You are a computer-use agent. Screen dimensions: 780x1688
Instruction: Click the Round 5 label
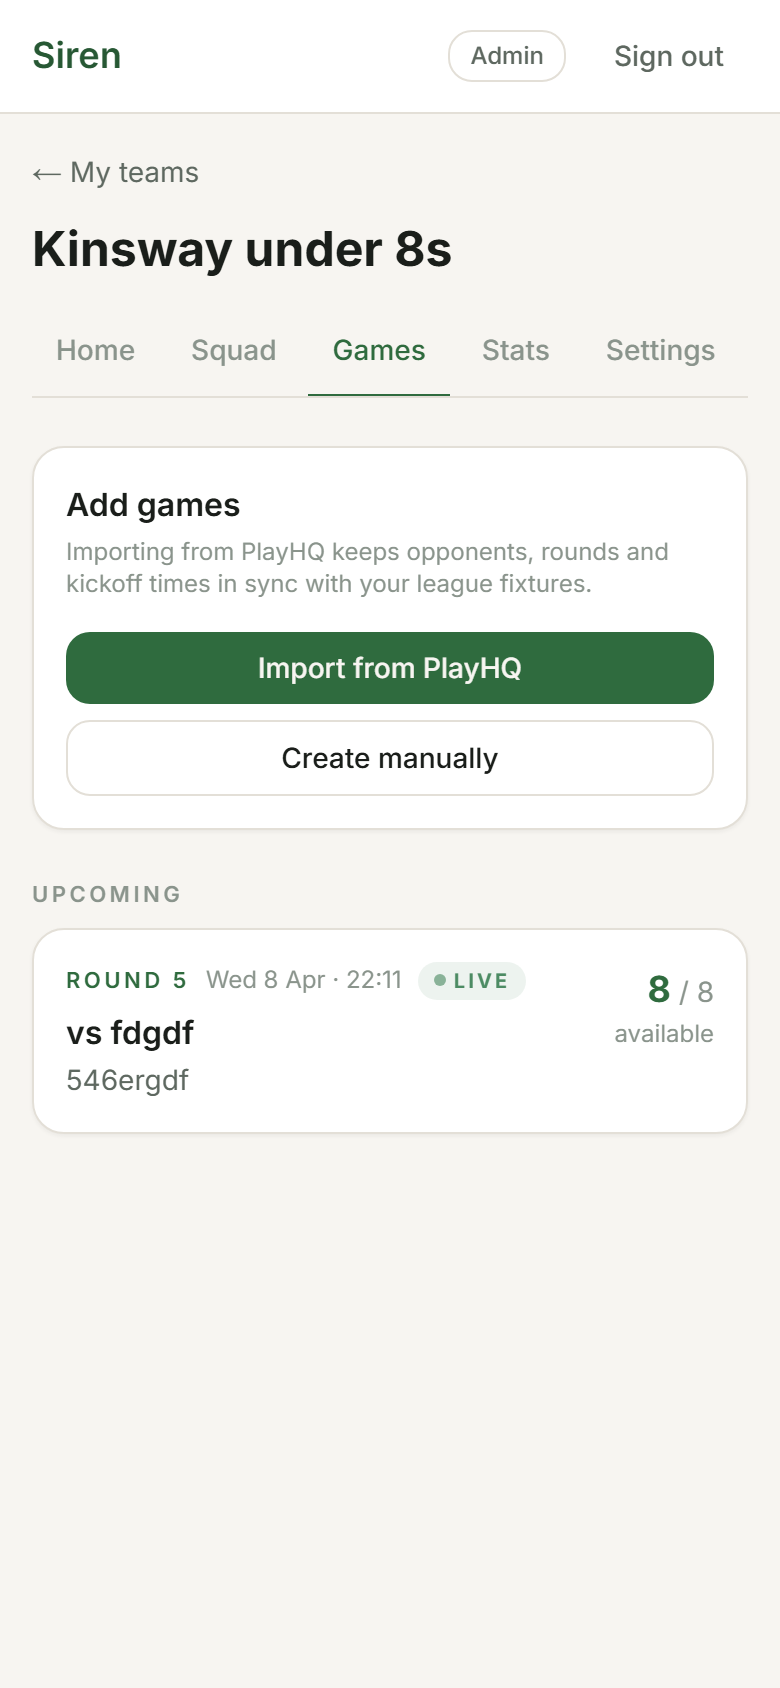pyautogui.click(x=126, y=981)
